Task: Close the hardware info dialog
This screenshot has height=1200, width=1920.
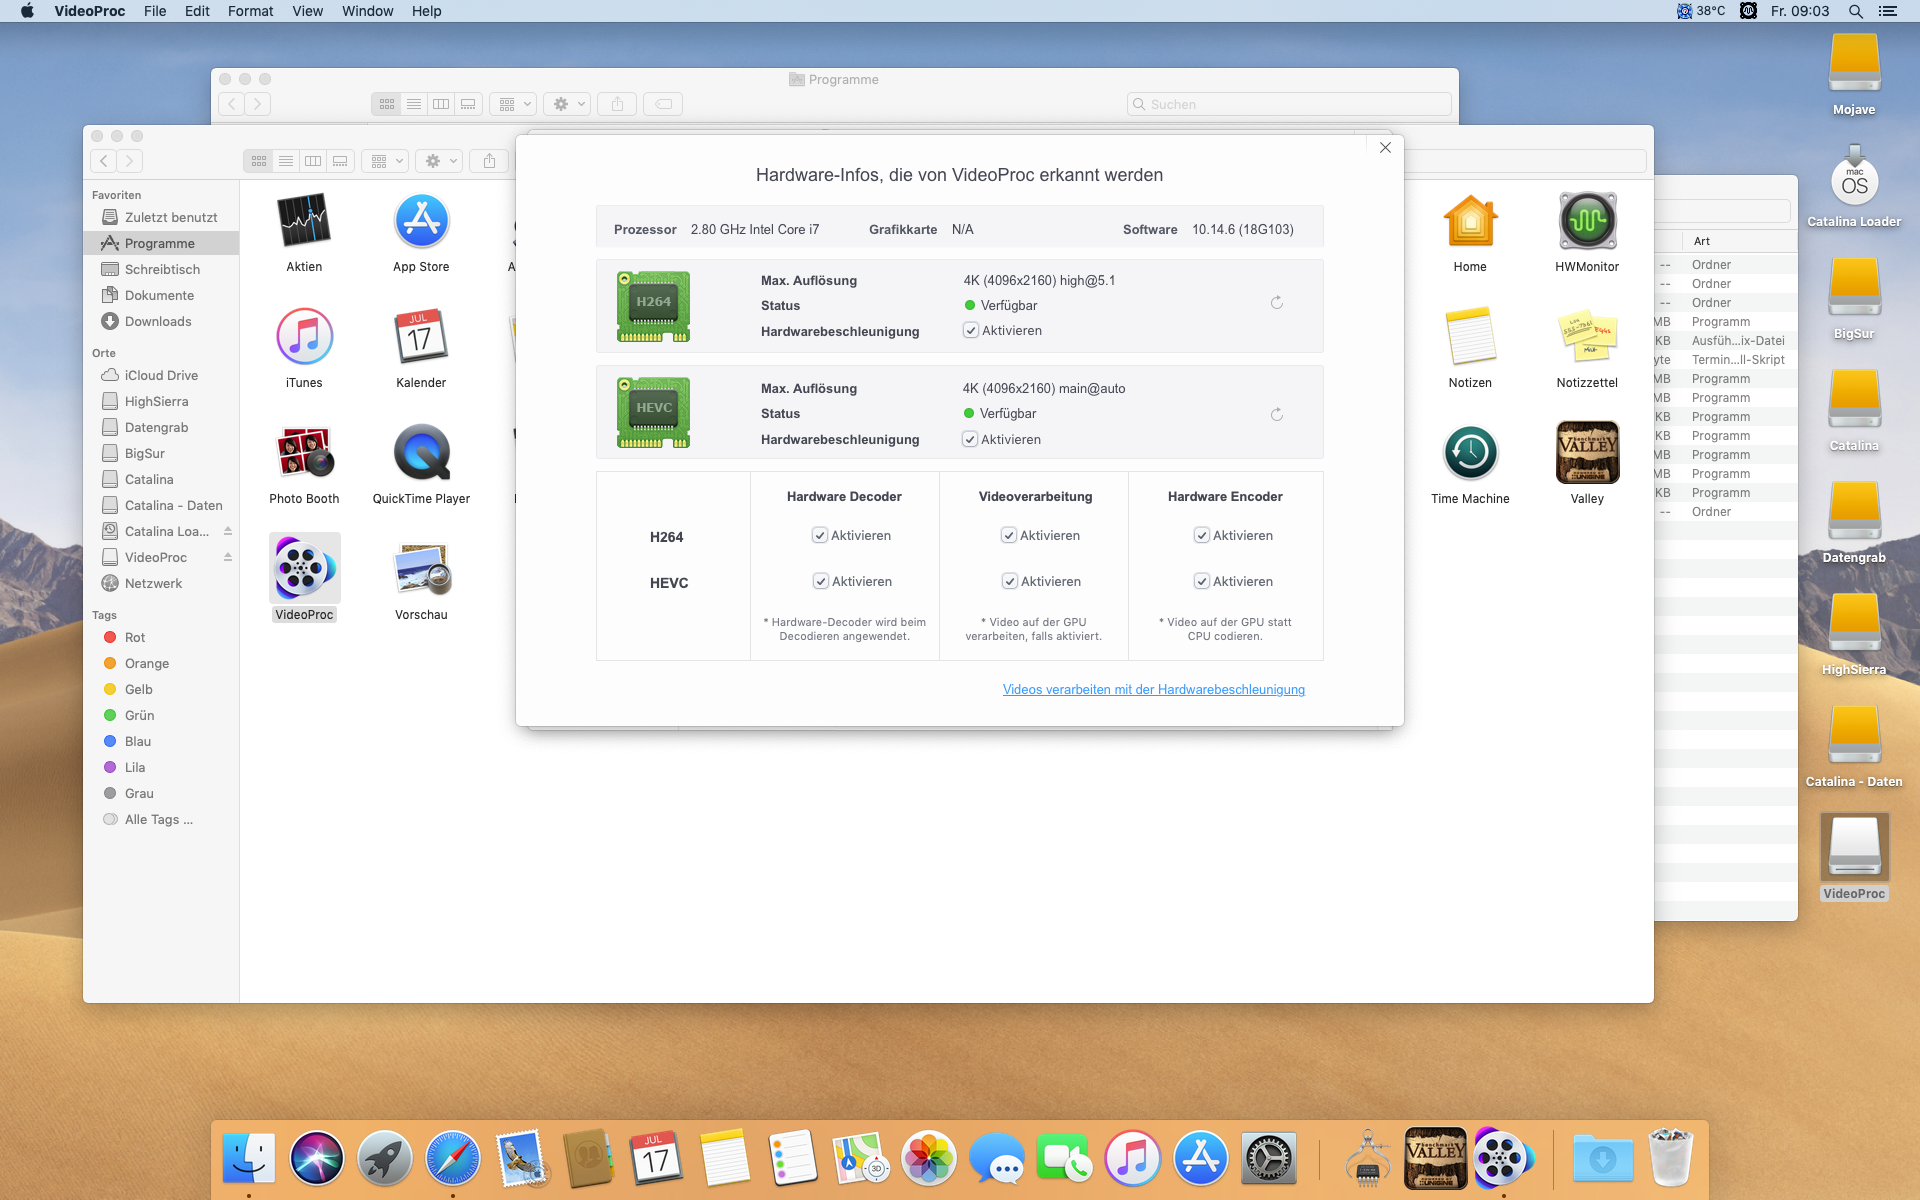Action: pyautogui.click(x=1385, y=148)
